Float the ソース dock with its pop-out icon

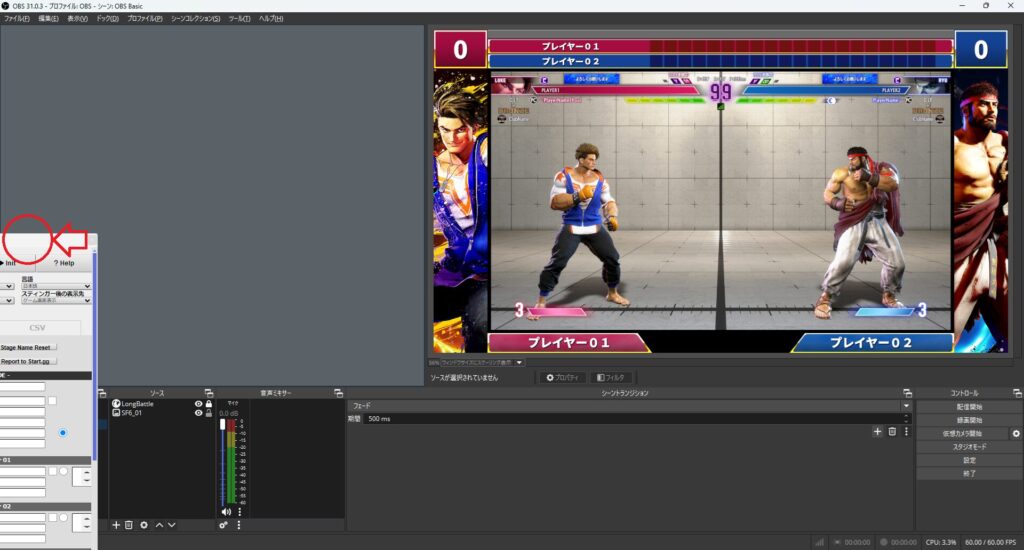click(209, 393)
